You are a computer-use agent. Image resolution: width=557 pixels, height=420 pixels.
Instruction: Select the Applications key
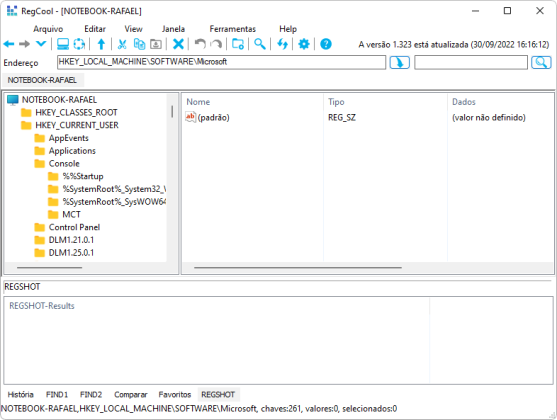pyautogui.click(x=72, y=151)
